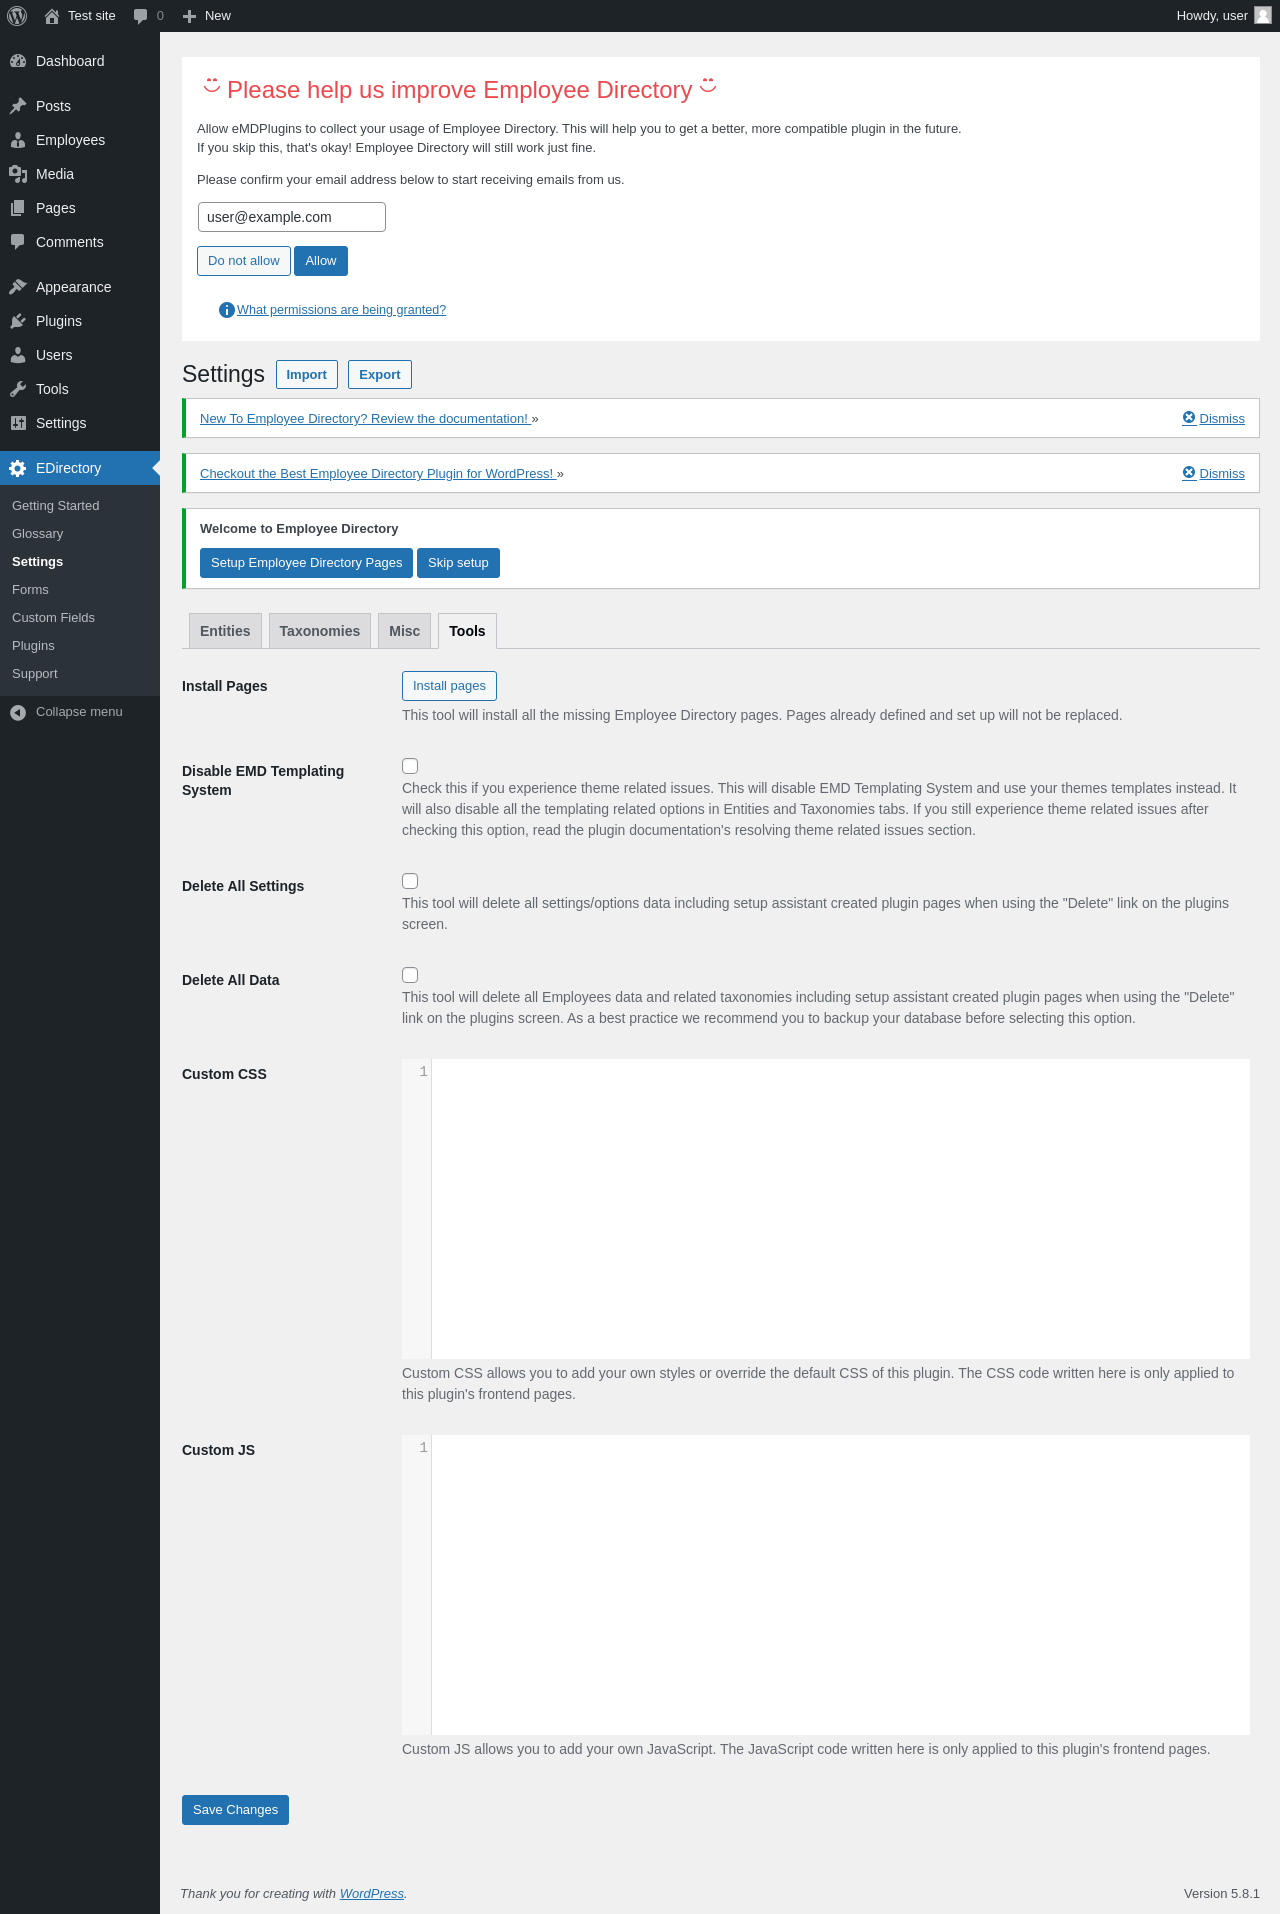Enable Disable EMD Templating System checkbox
The height and width of the screenshot is (1914, 1280).
(410, 766)
